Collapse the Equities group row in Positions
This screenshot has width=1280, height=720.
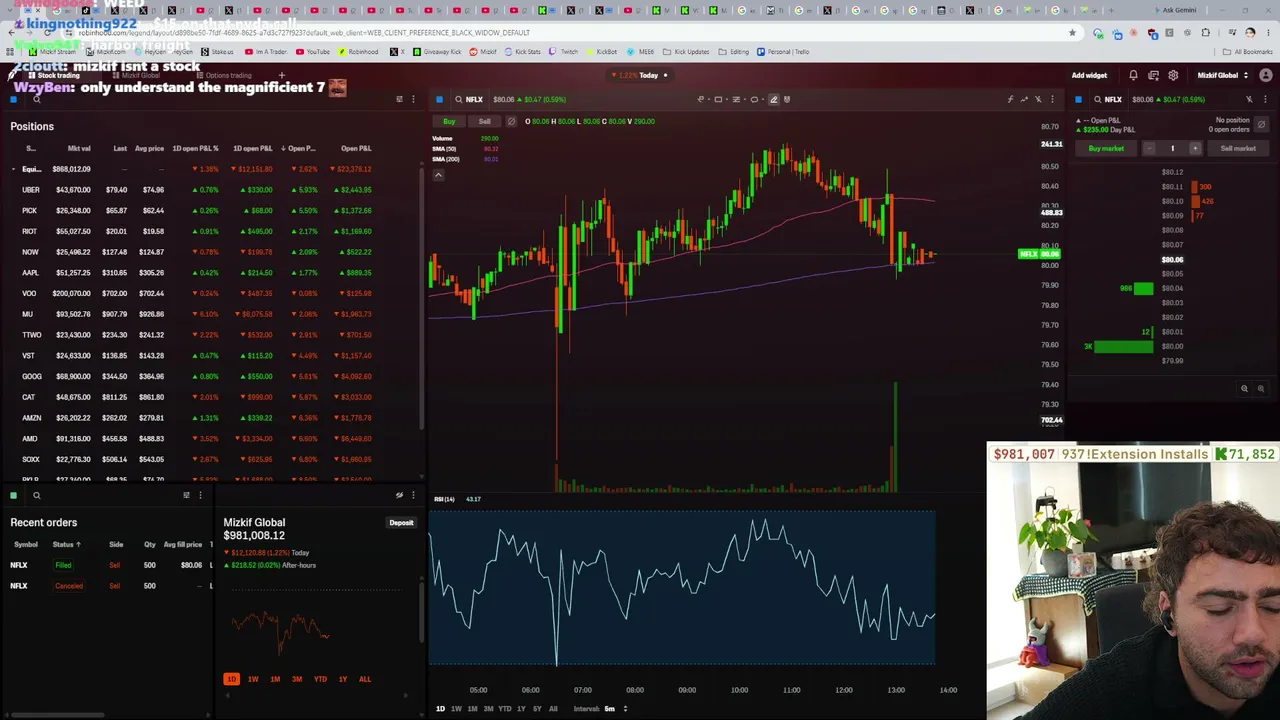[x=14, y=169]
